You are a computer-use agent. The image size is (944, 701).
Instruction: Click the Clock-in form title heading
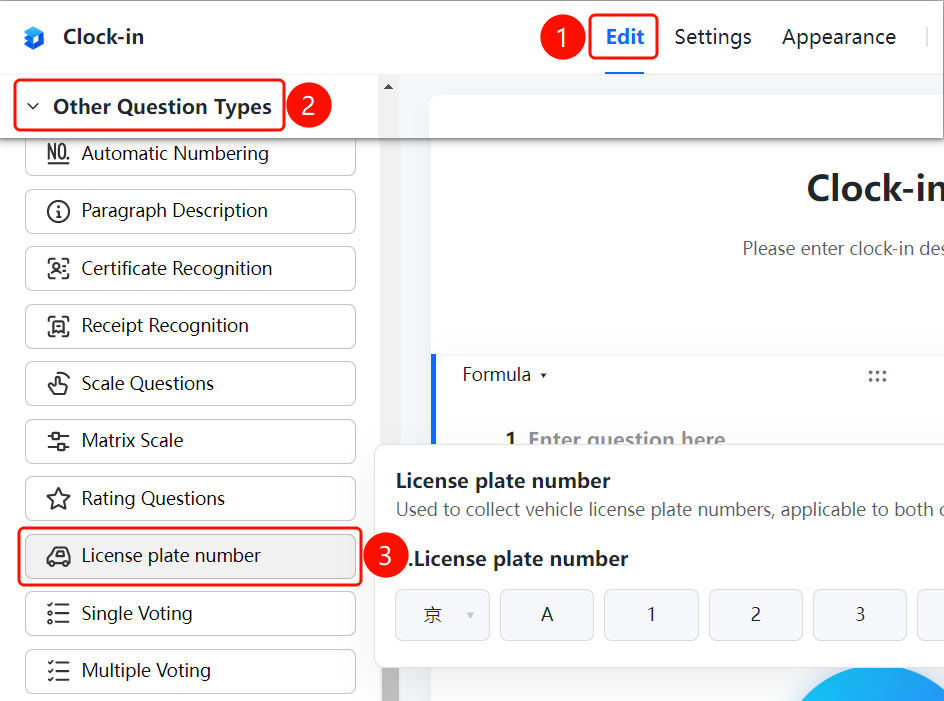point(875,188)
